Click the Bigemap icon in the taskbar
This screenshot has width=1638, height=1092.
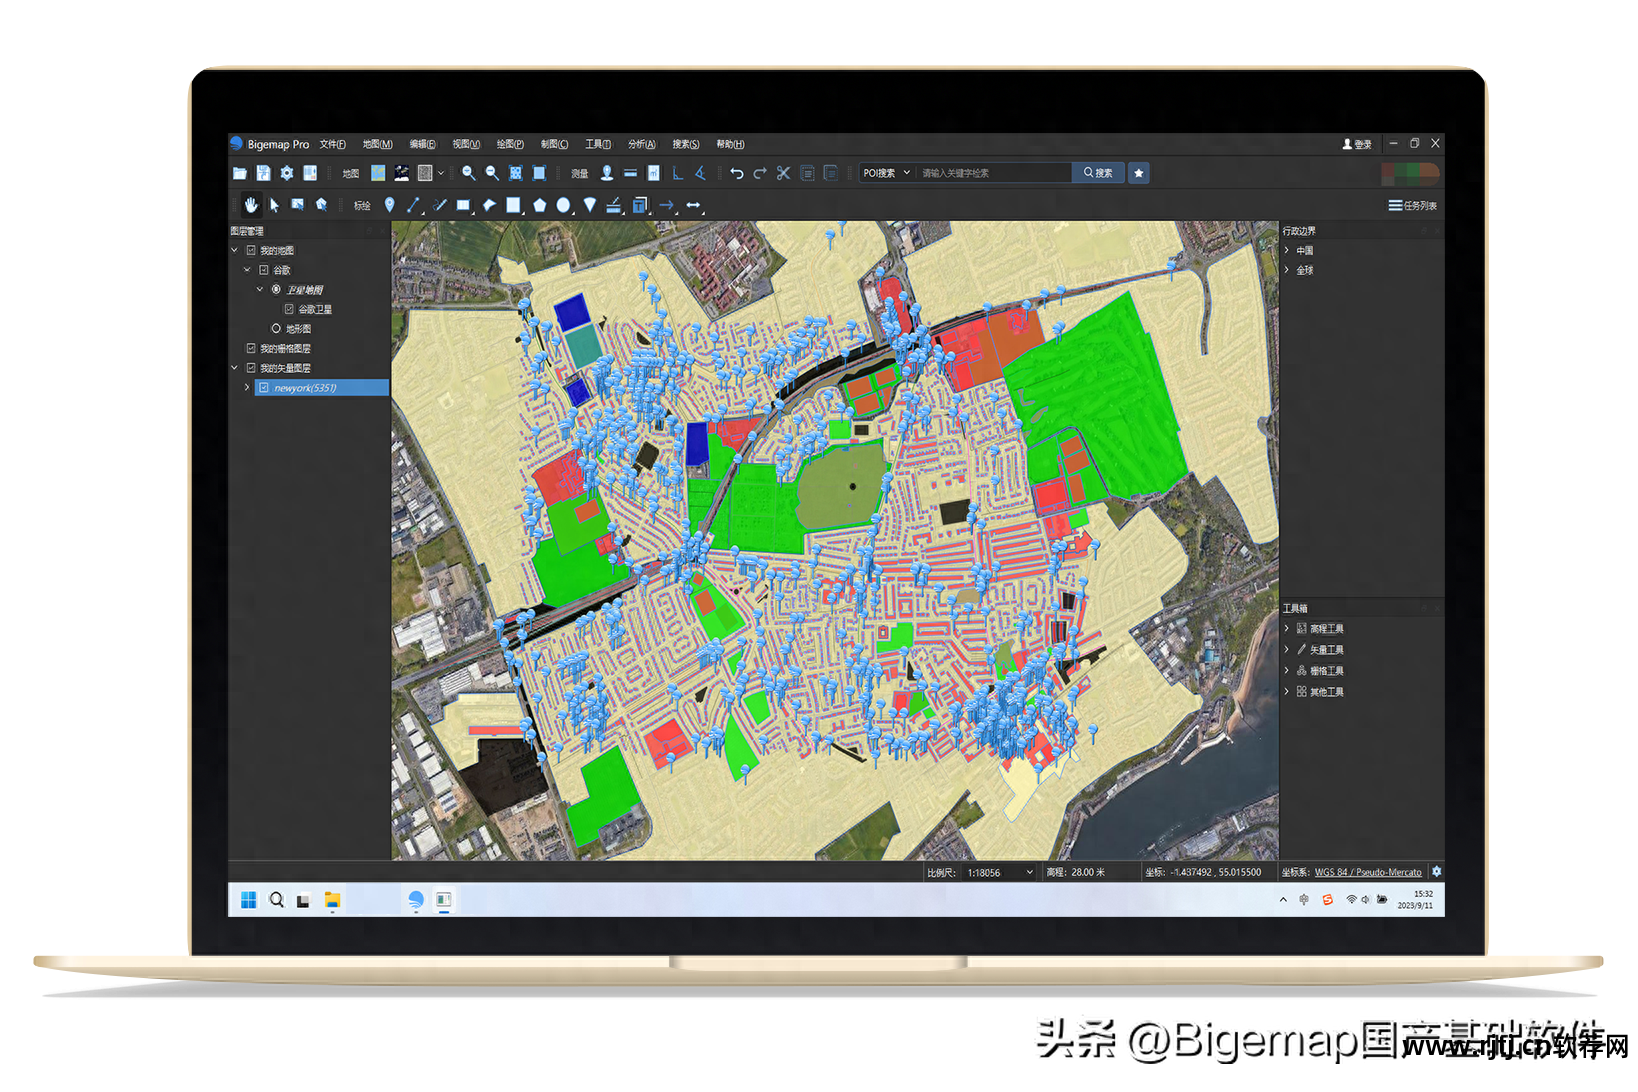pos(416,900)
